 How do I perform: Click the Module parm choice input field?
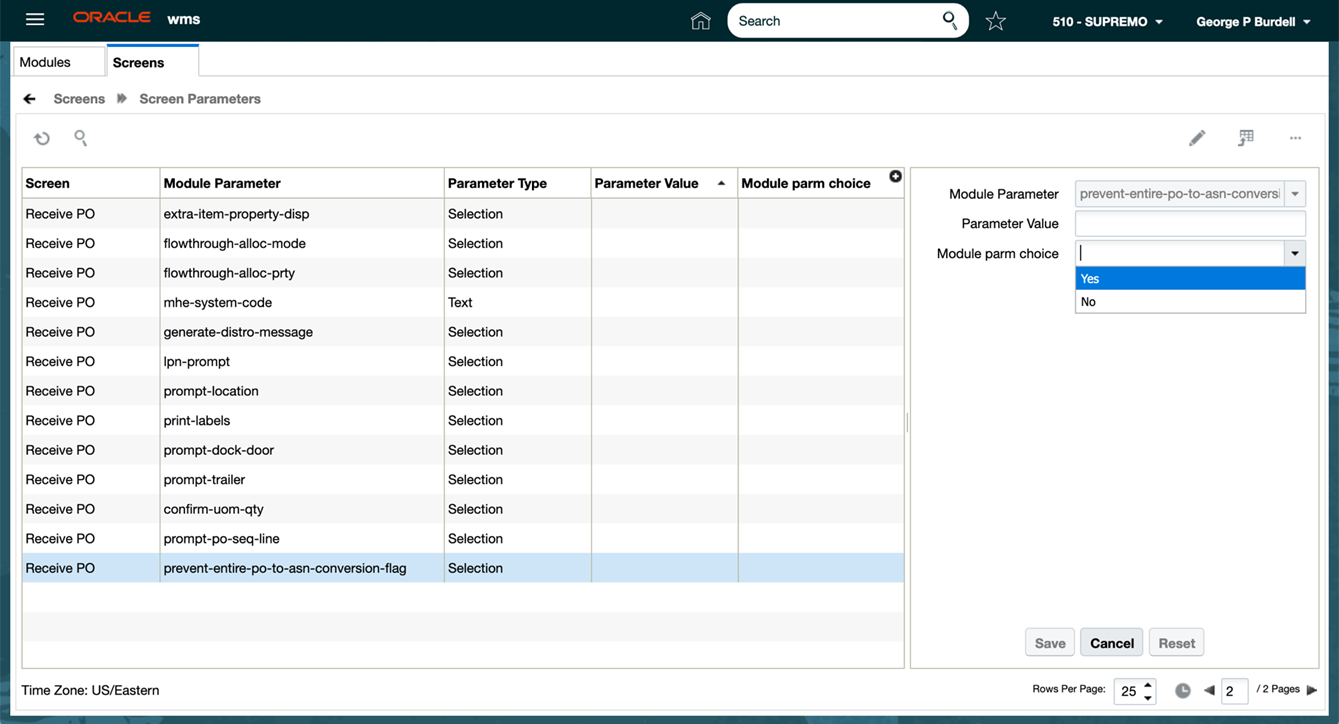click(1180, 254)
